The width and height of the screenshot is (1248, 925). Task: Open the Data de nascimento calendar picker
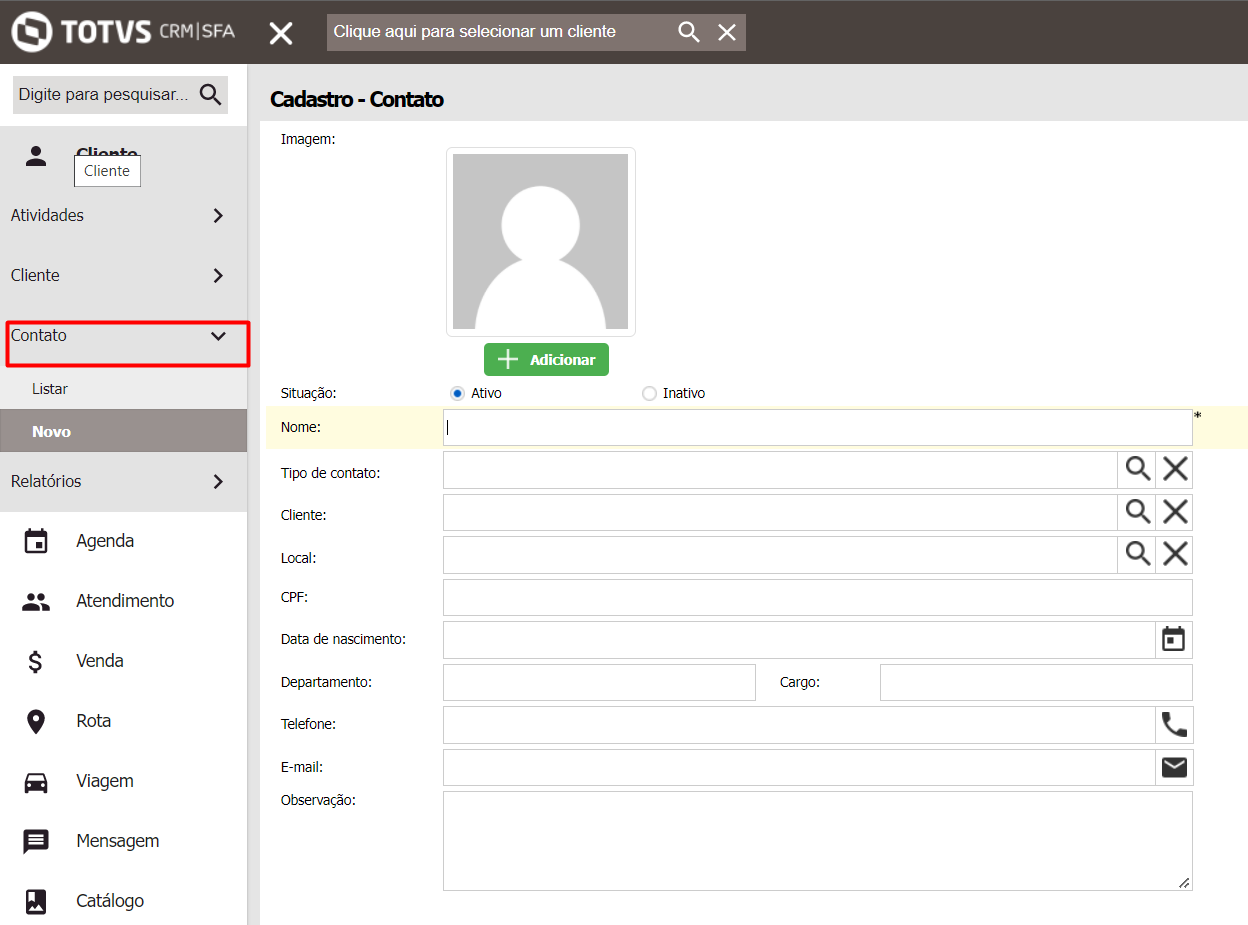[x=1174, y=639]
